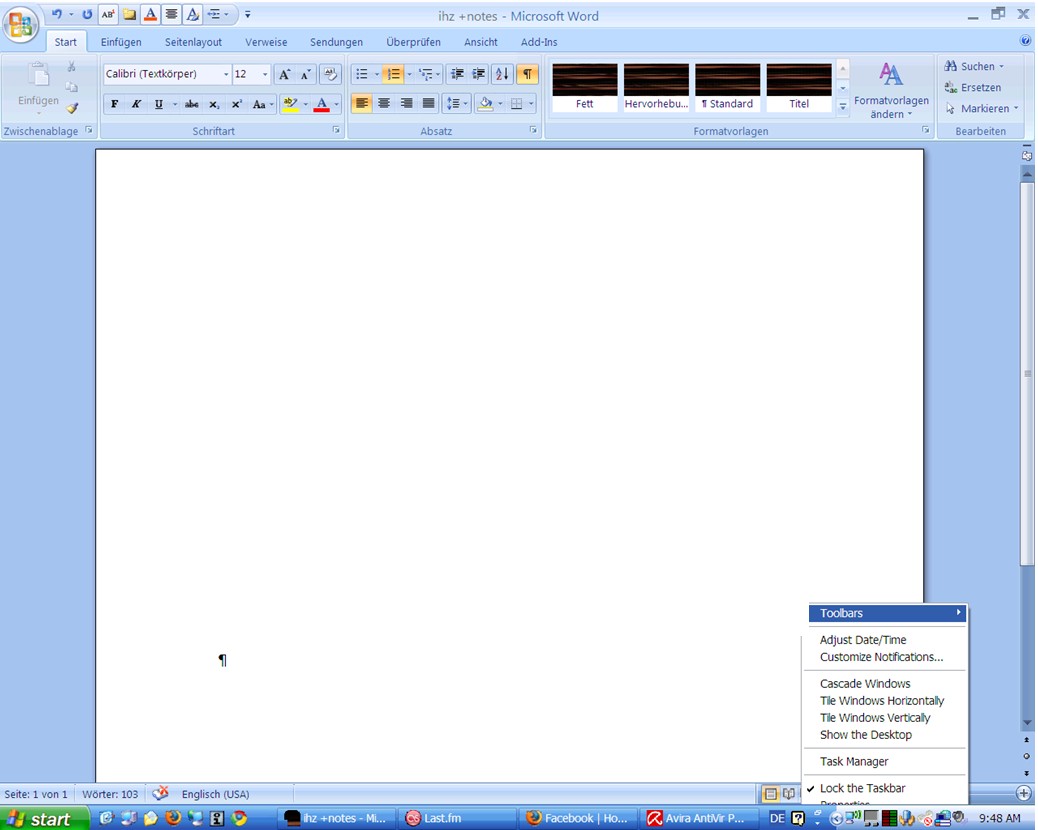Toggle the bulleted list button

coord(361,74)
